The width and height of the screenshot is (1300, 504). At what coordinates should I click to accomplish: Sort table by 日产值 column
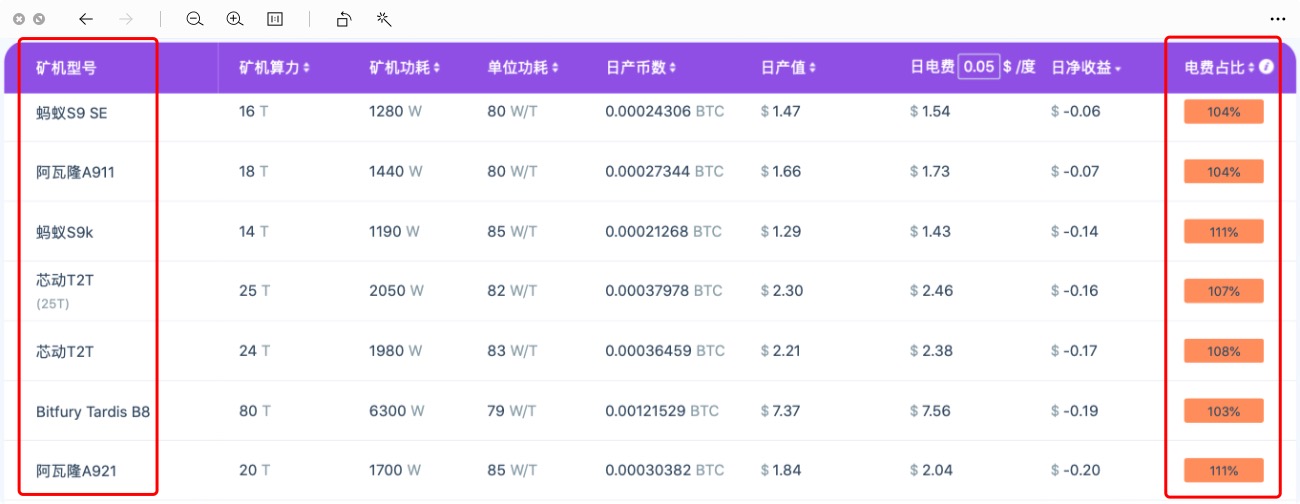pos(788,68)
